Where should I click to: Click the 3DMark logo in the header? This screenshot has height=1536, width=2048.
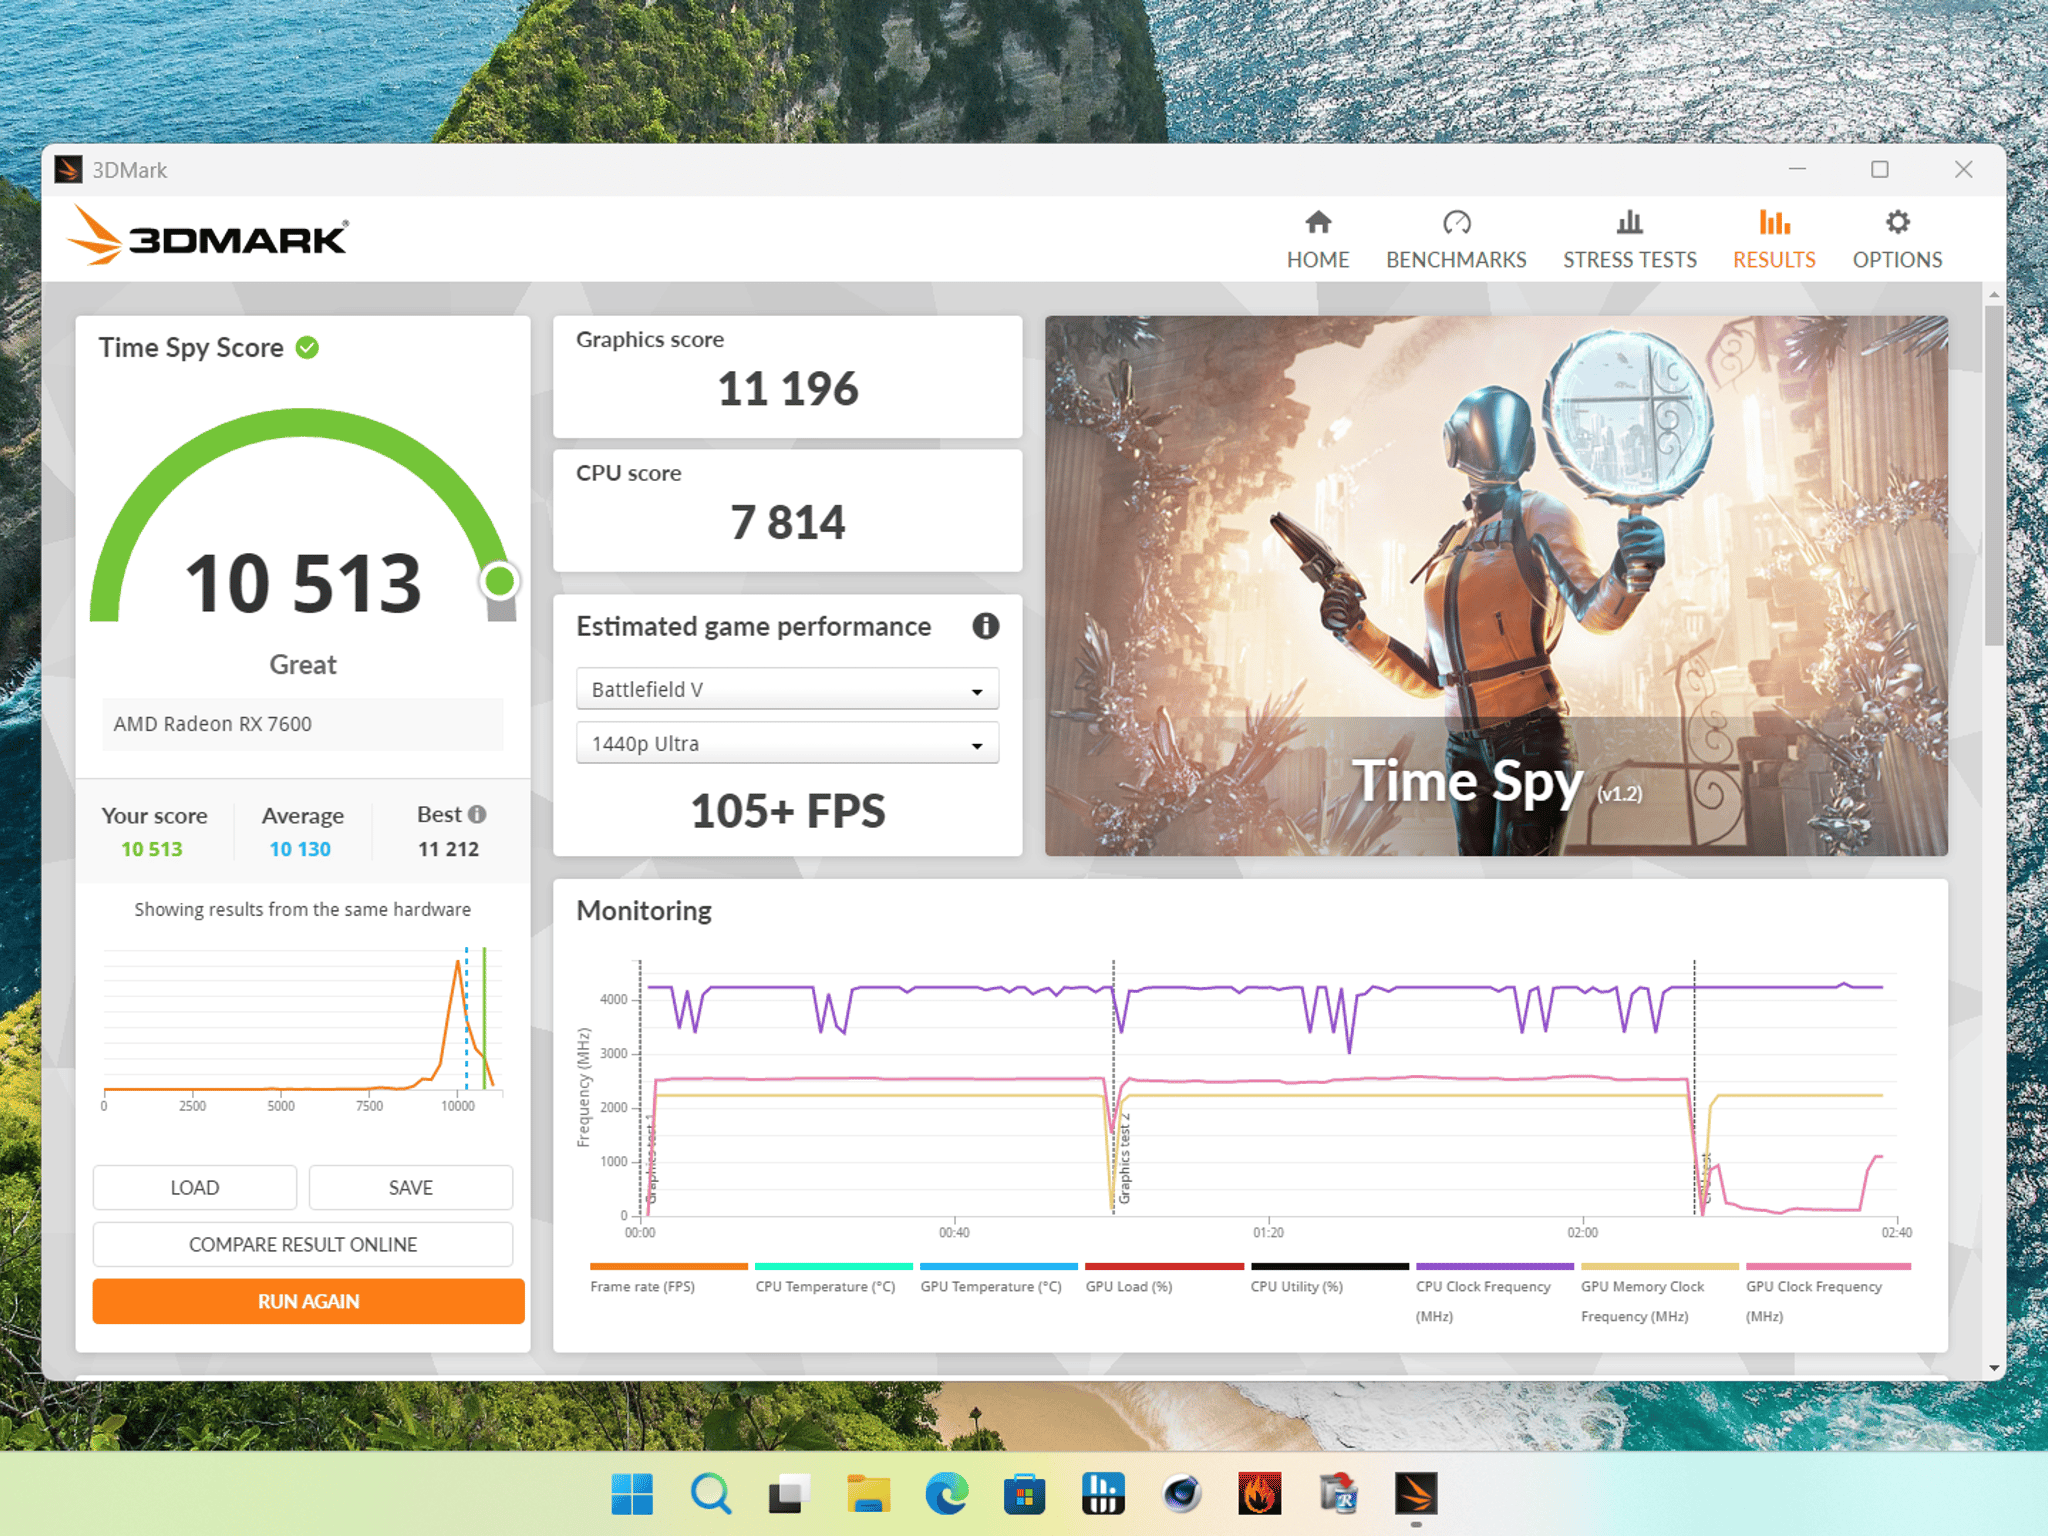click(x=207, y=236)
